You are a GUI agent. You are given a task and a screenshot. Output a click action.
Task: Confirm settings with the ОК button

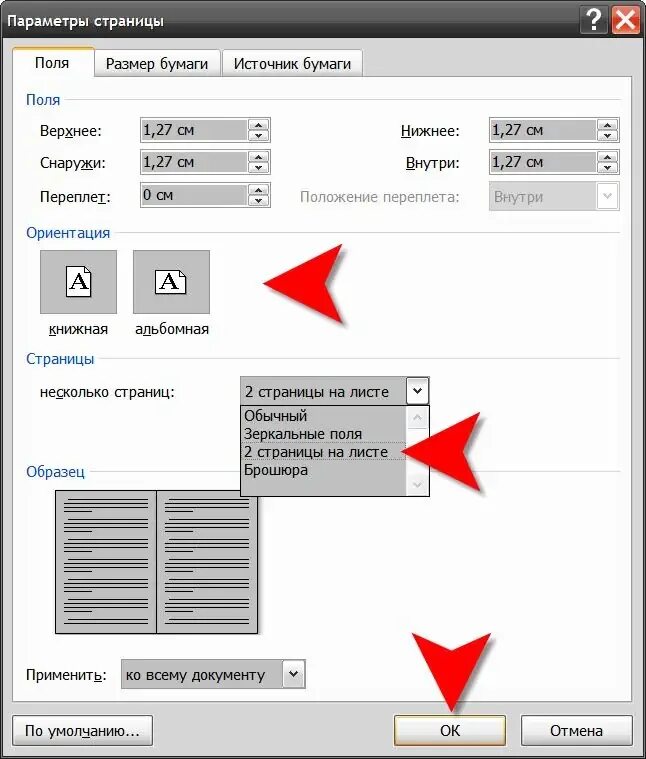coord(450,730)
